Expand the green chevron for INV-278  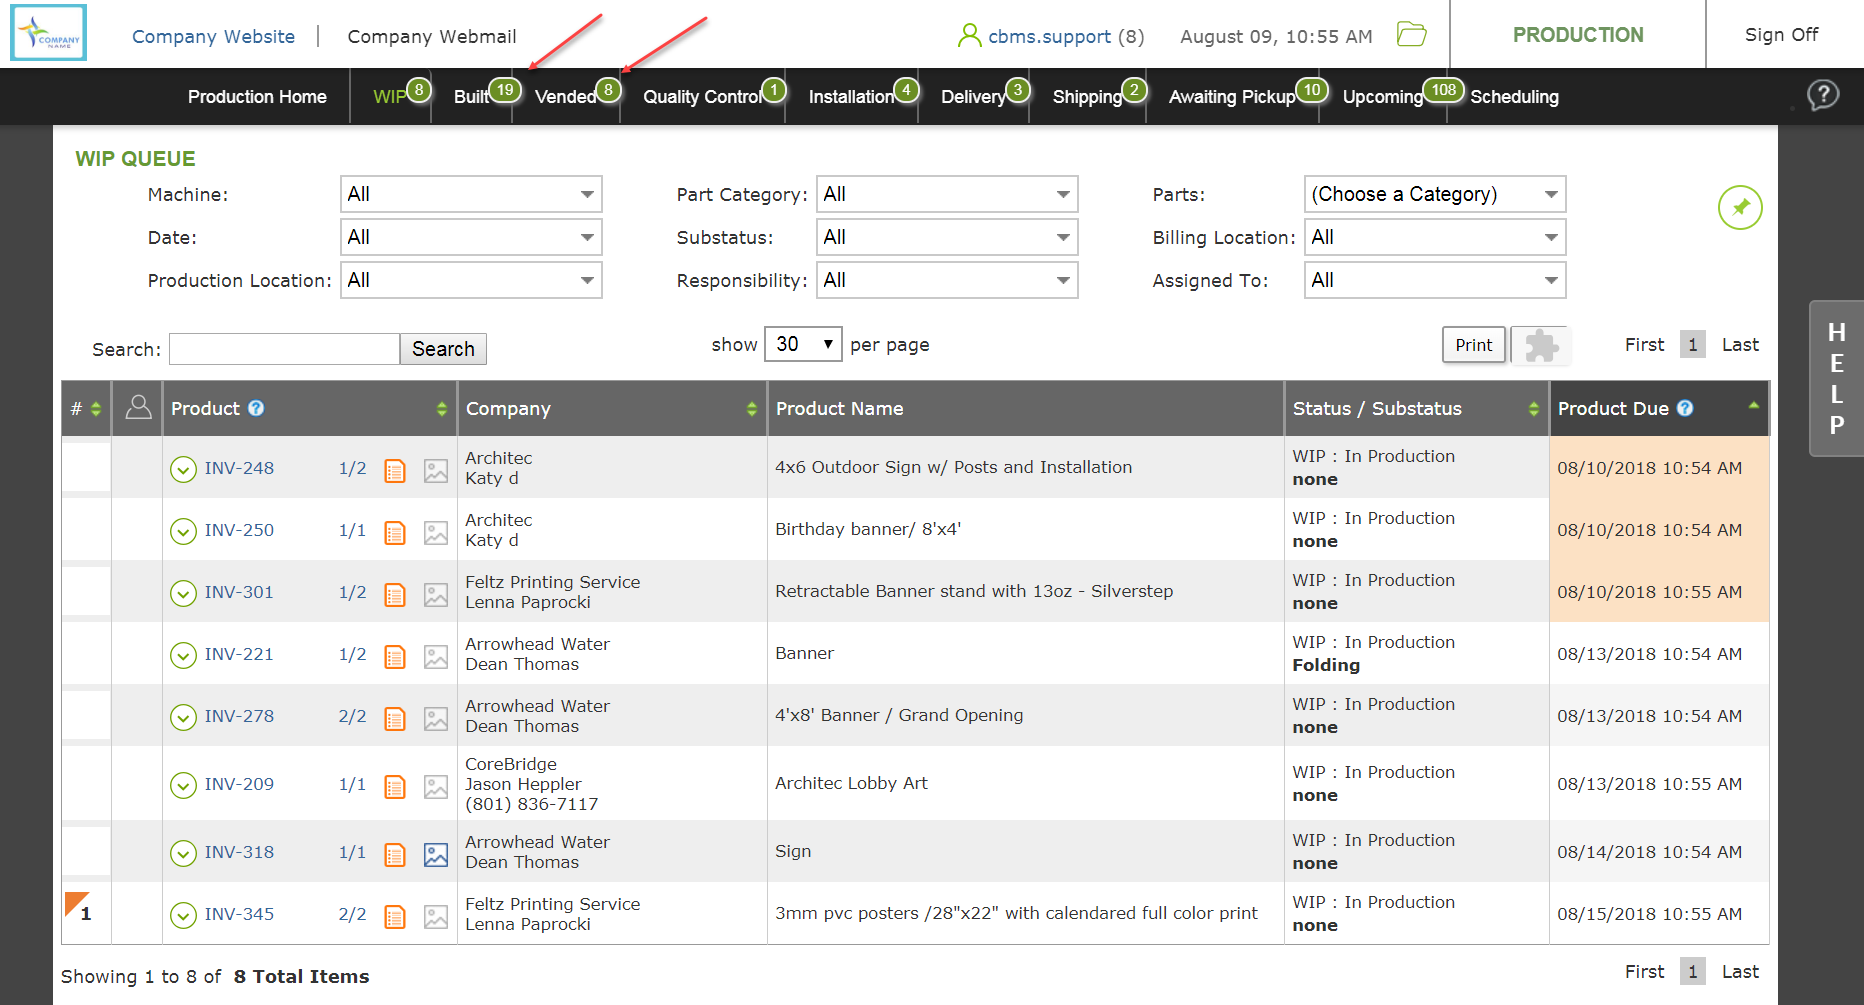pos(183,717)
